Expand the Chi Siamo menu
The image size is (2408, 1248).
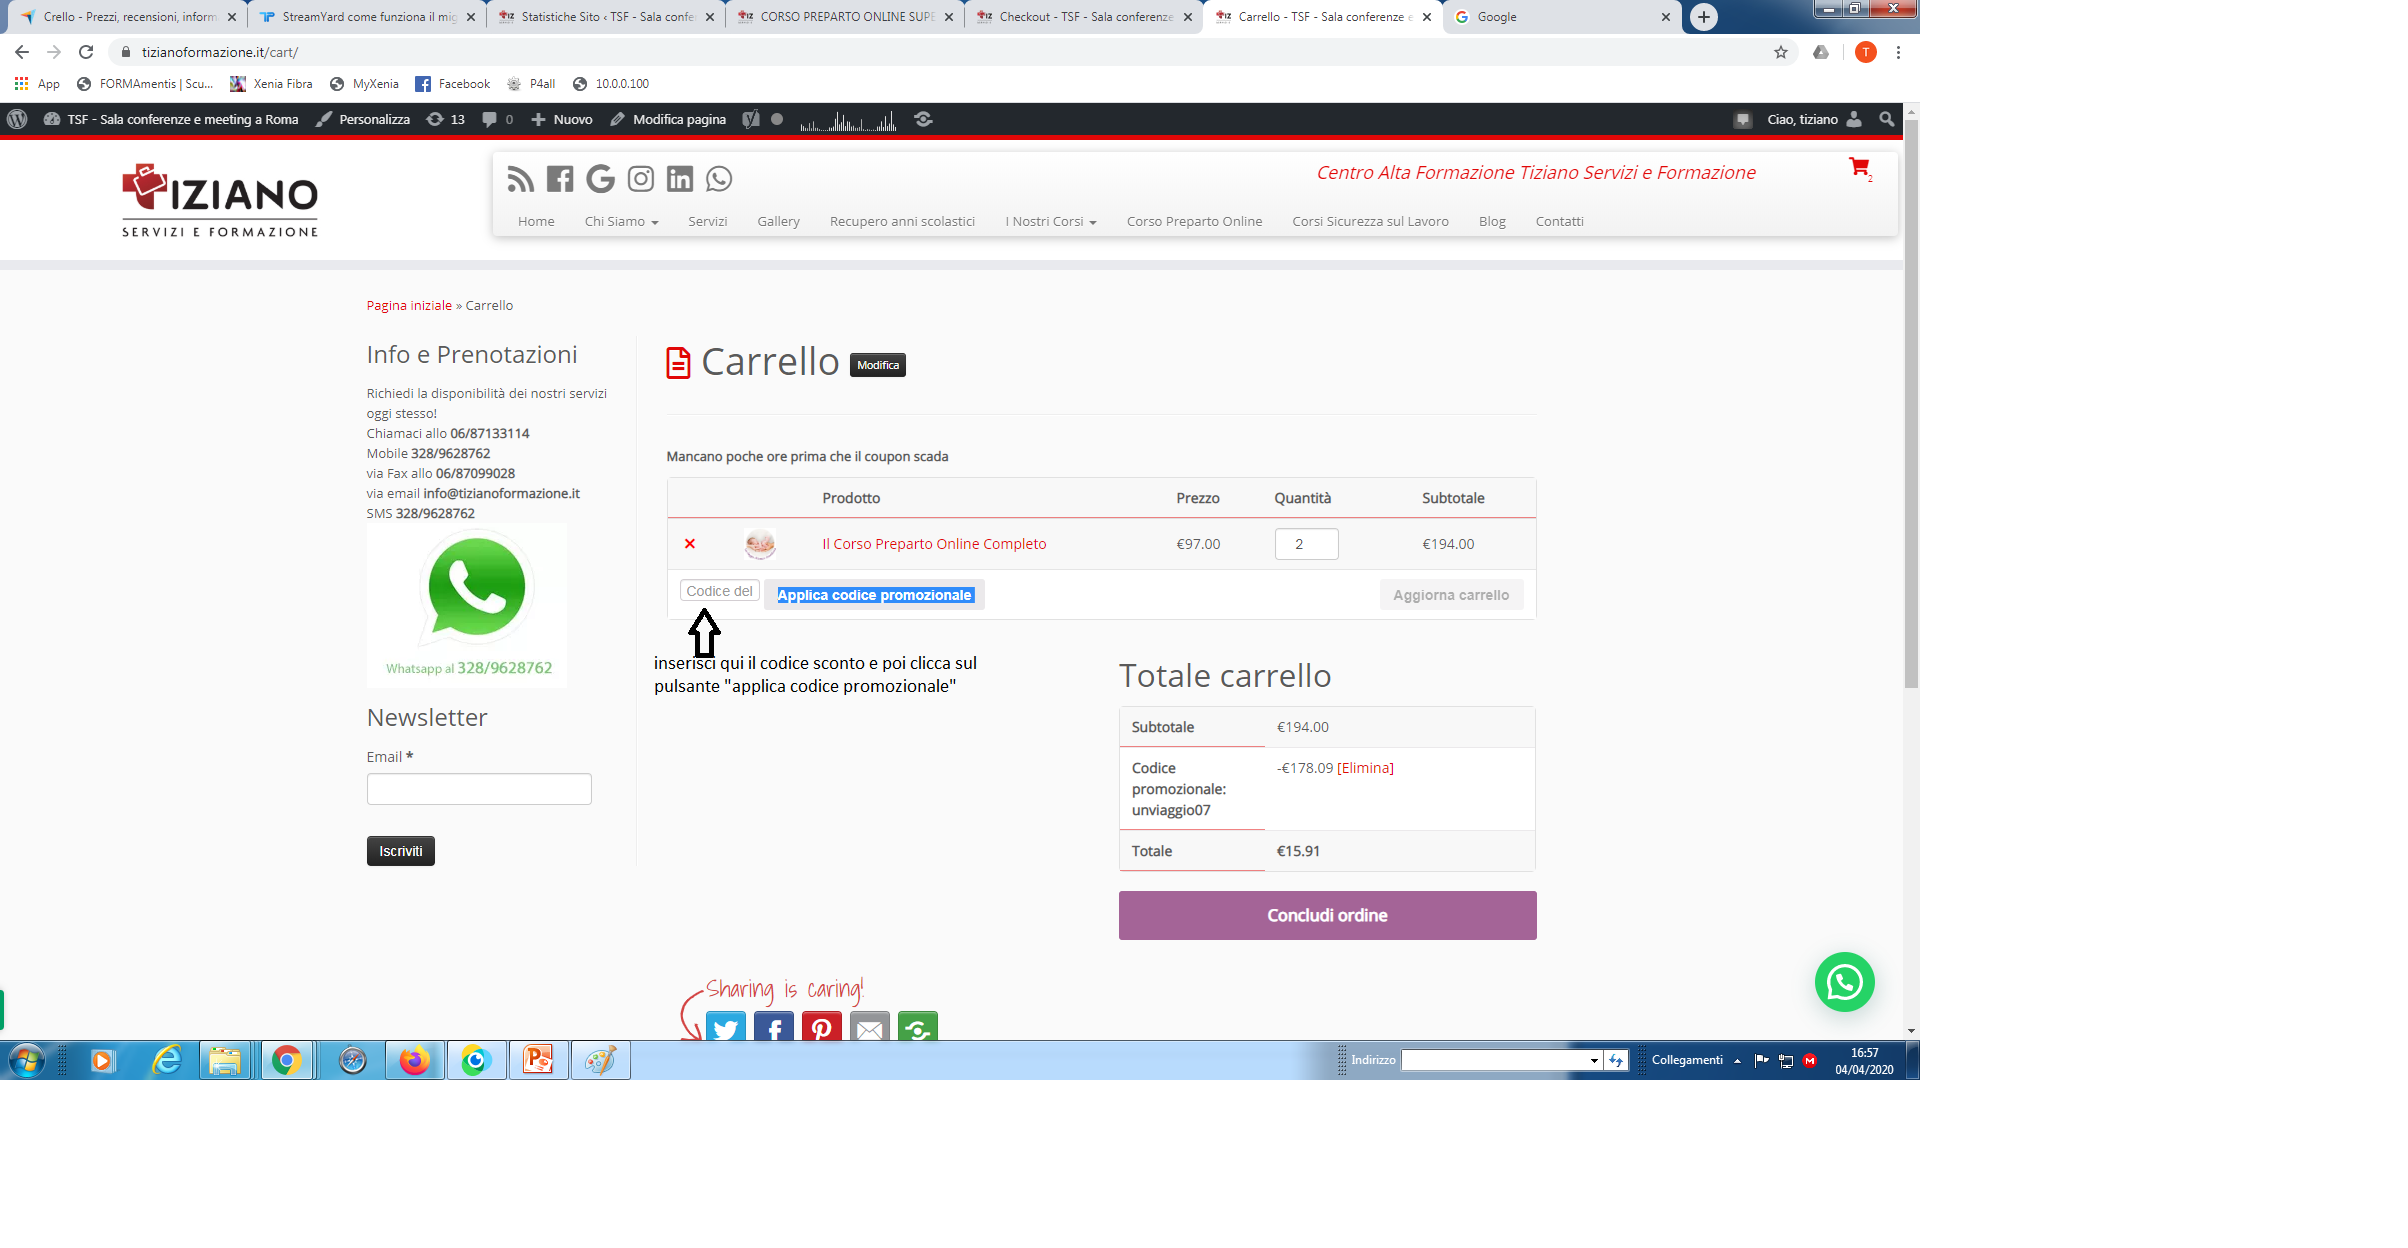click(x=621, y=222)
